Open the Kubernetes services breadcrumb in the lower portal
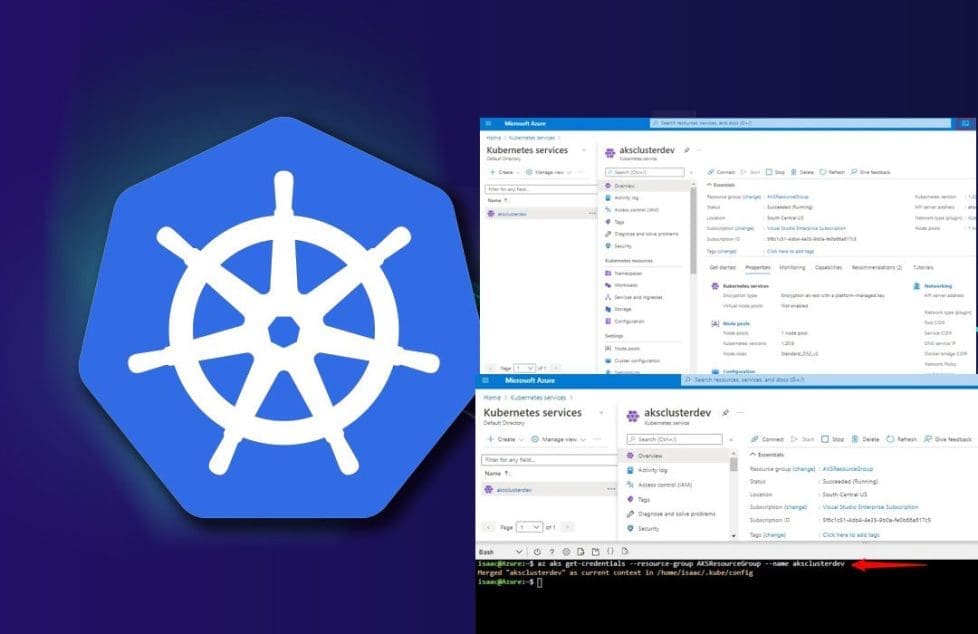 pos(538,397)
